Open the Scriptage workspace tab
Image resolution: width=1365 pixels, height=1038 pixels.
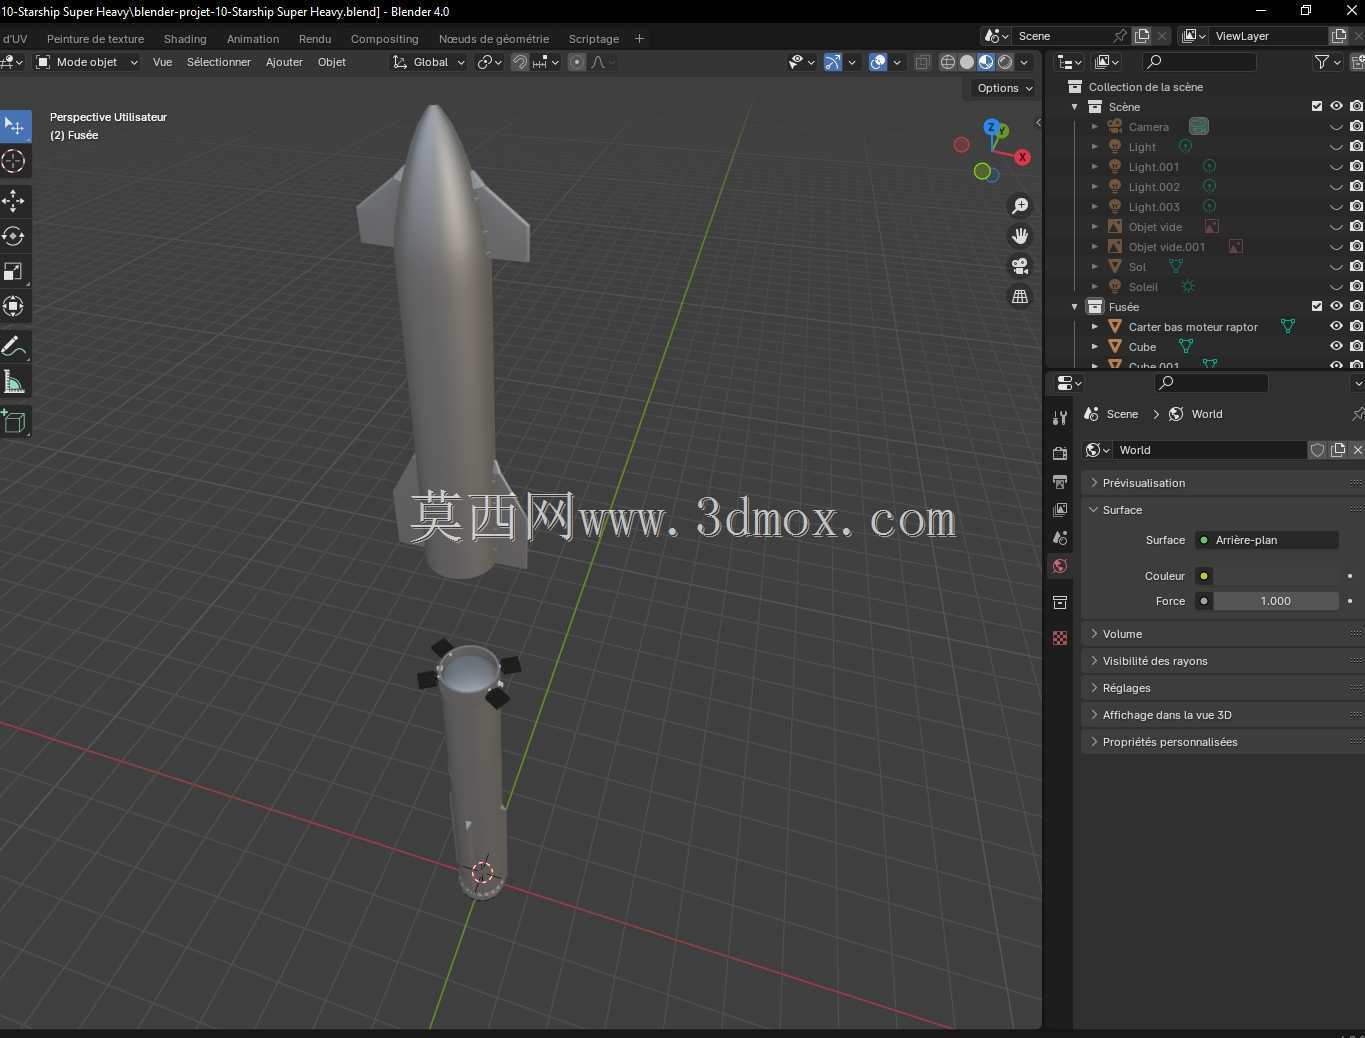coord(593,39)
